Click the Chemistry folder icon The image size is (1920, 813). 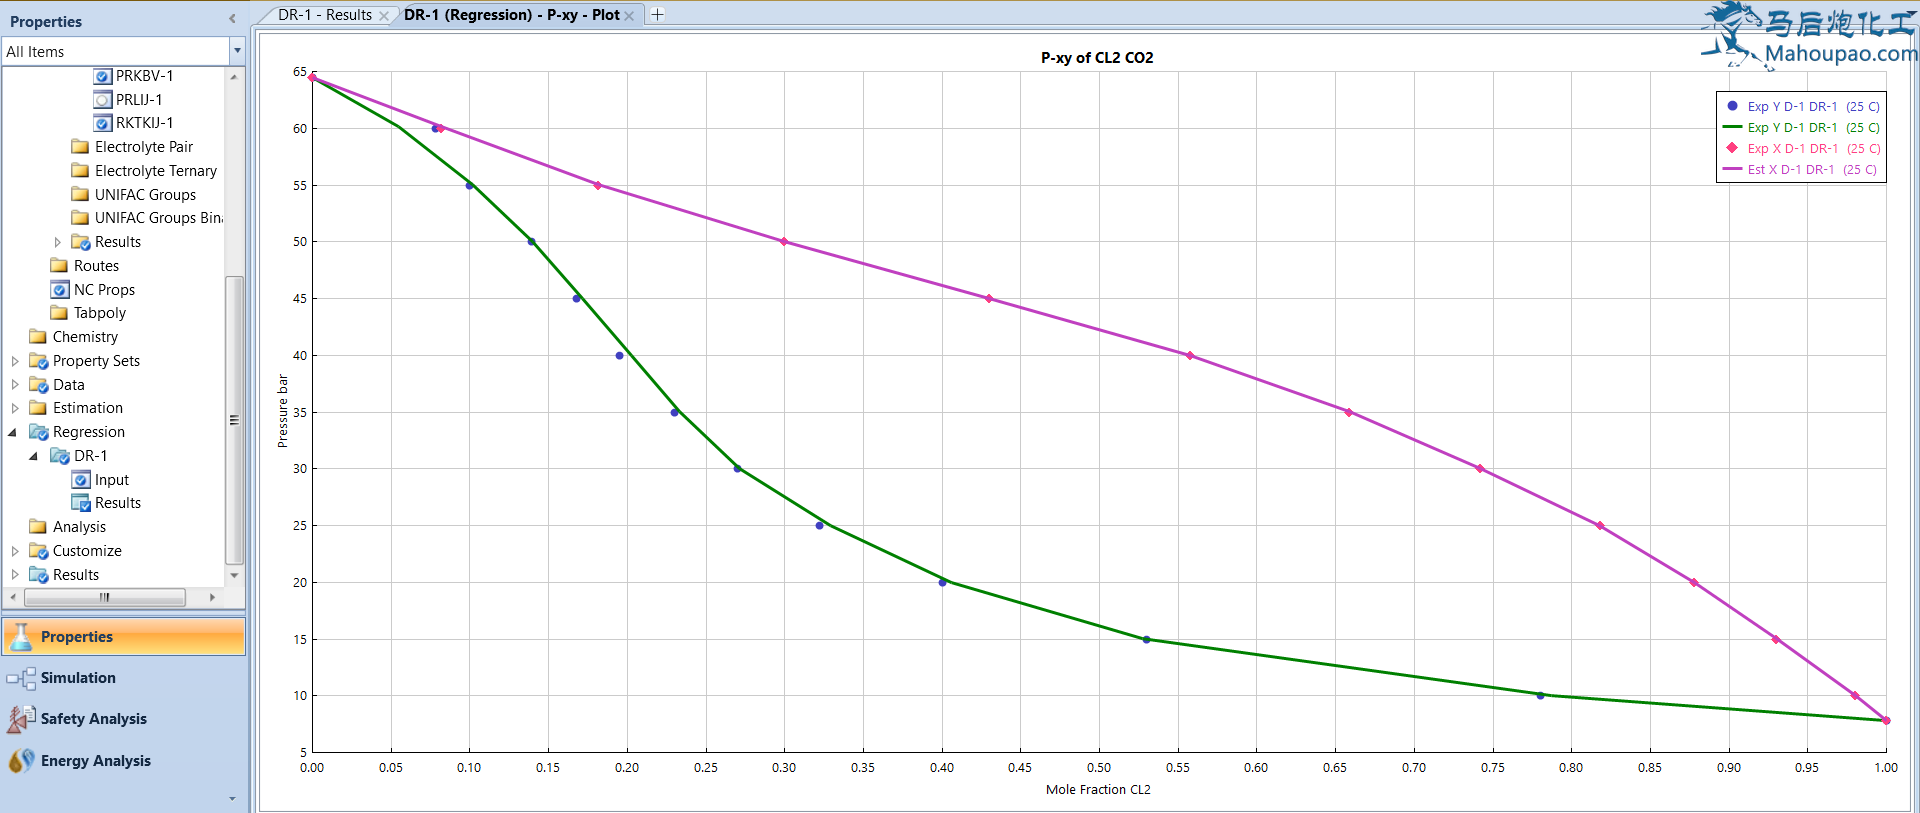point(39,337)
